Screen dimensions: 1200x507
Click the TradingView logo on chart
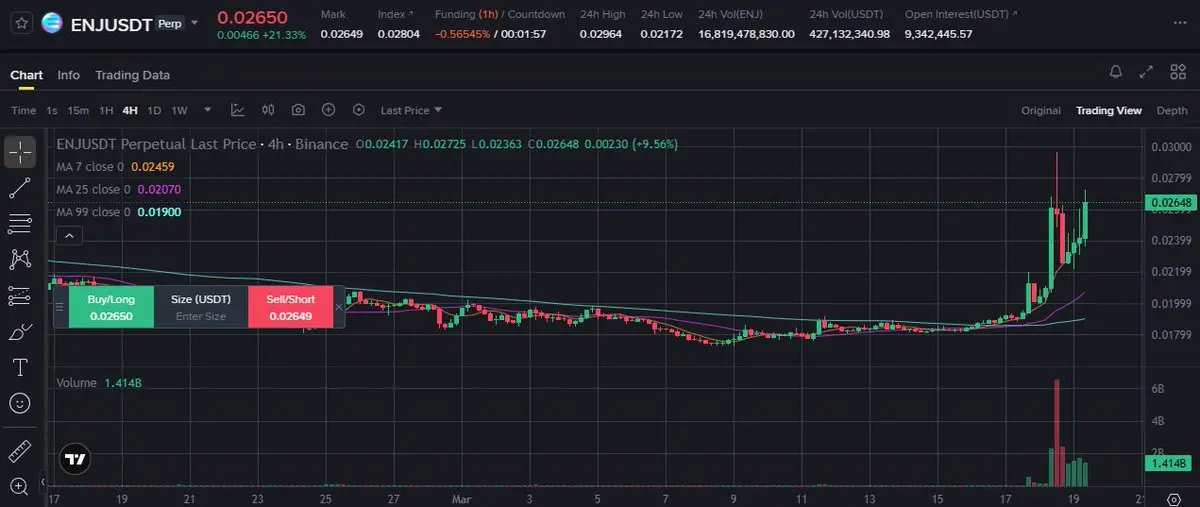[75, 459]
